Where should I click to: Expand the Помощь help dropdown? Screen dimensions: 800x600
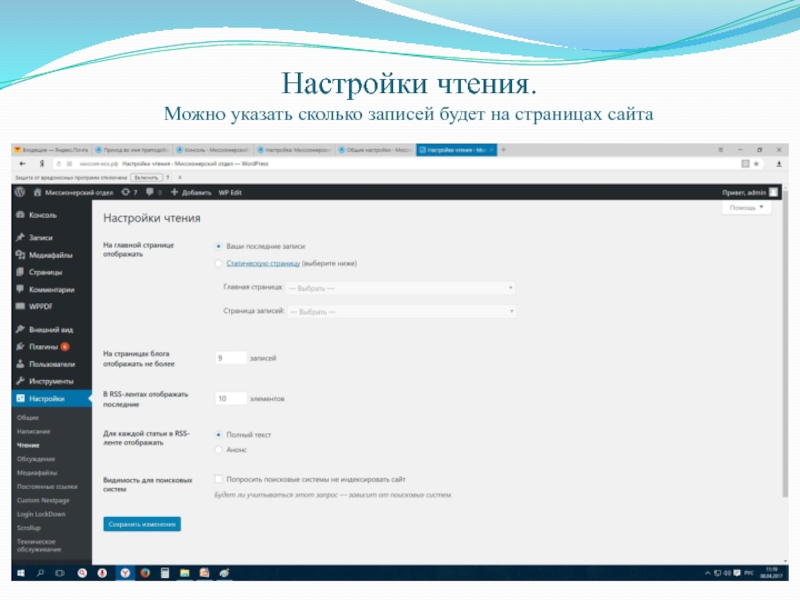746,207
